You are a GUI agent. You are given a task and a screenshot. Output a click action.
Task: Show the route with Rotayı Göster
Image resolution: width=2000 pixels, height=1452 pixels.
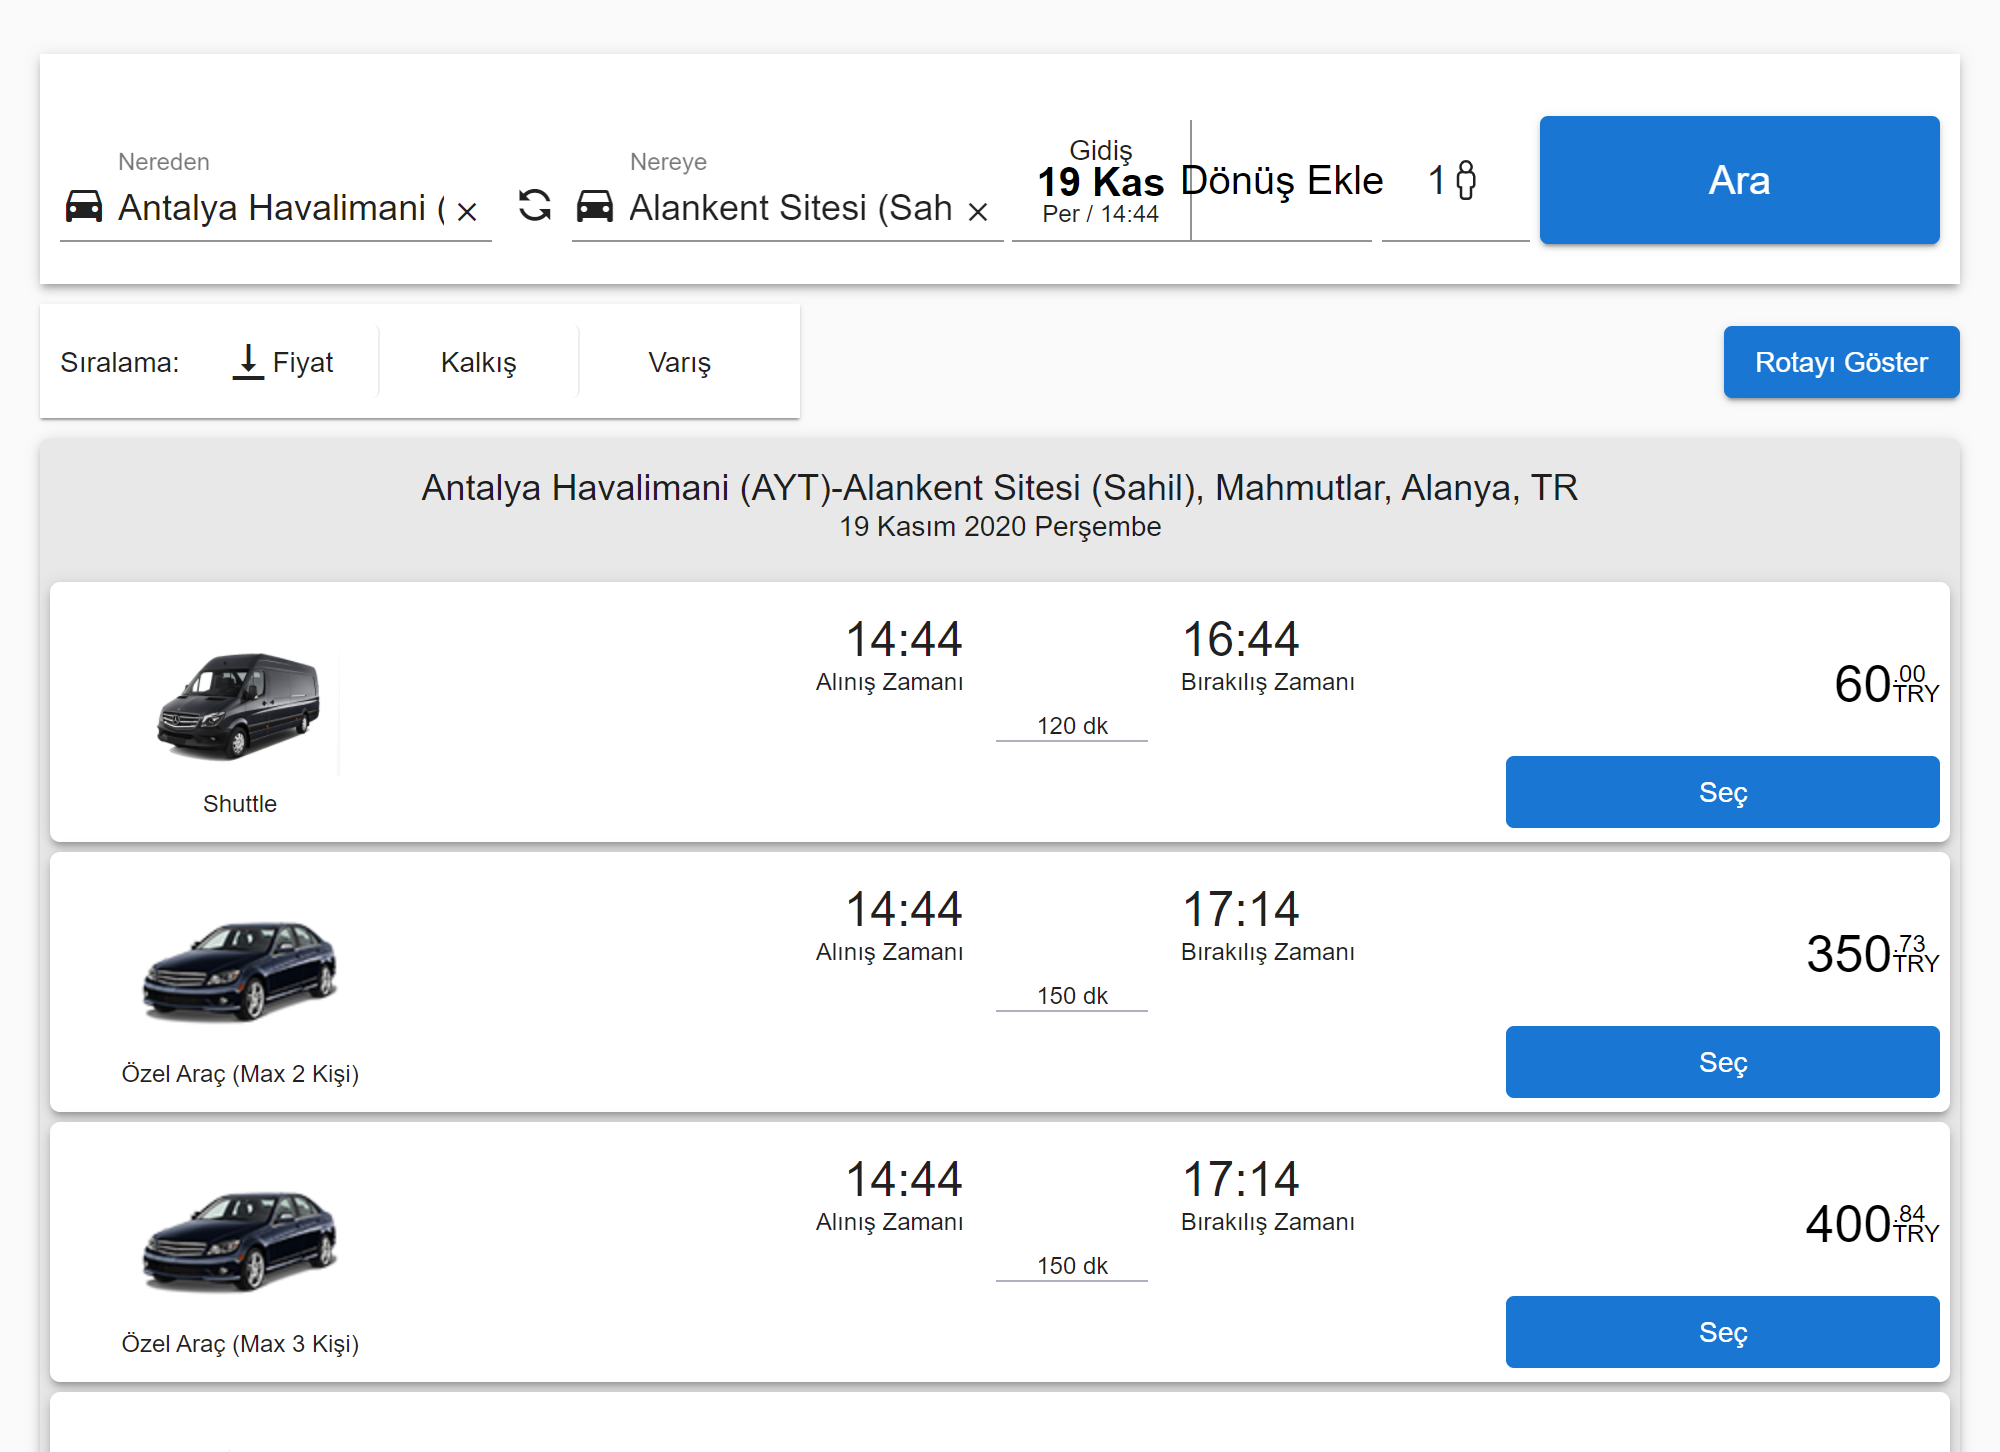[1841, 362]
